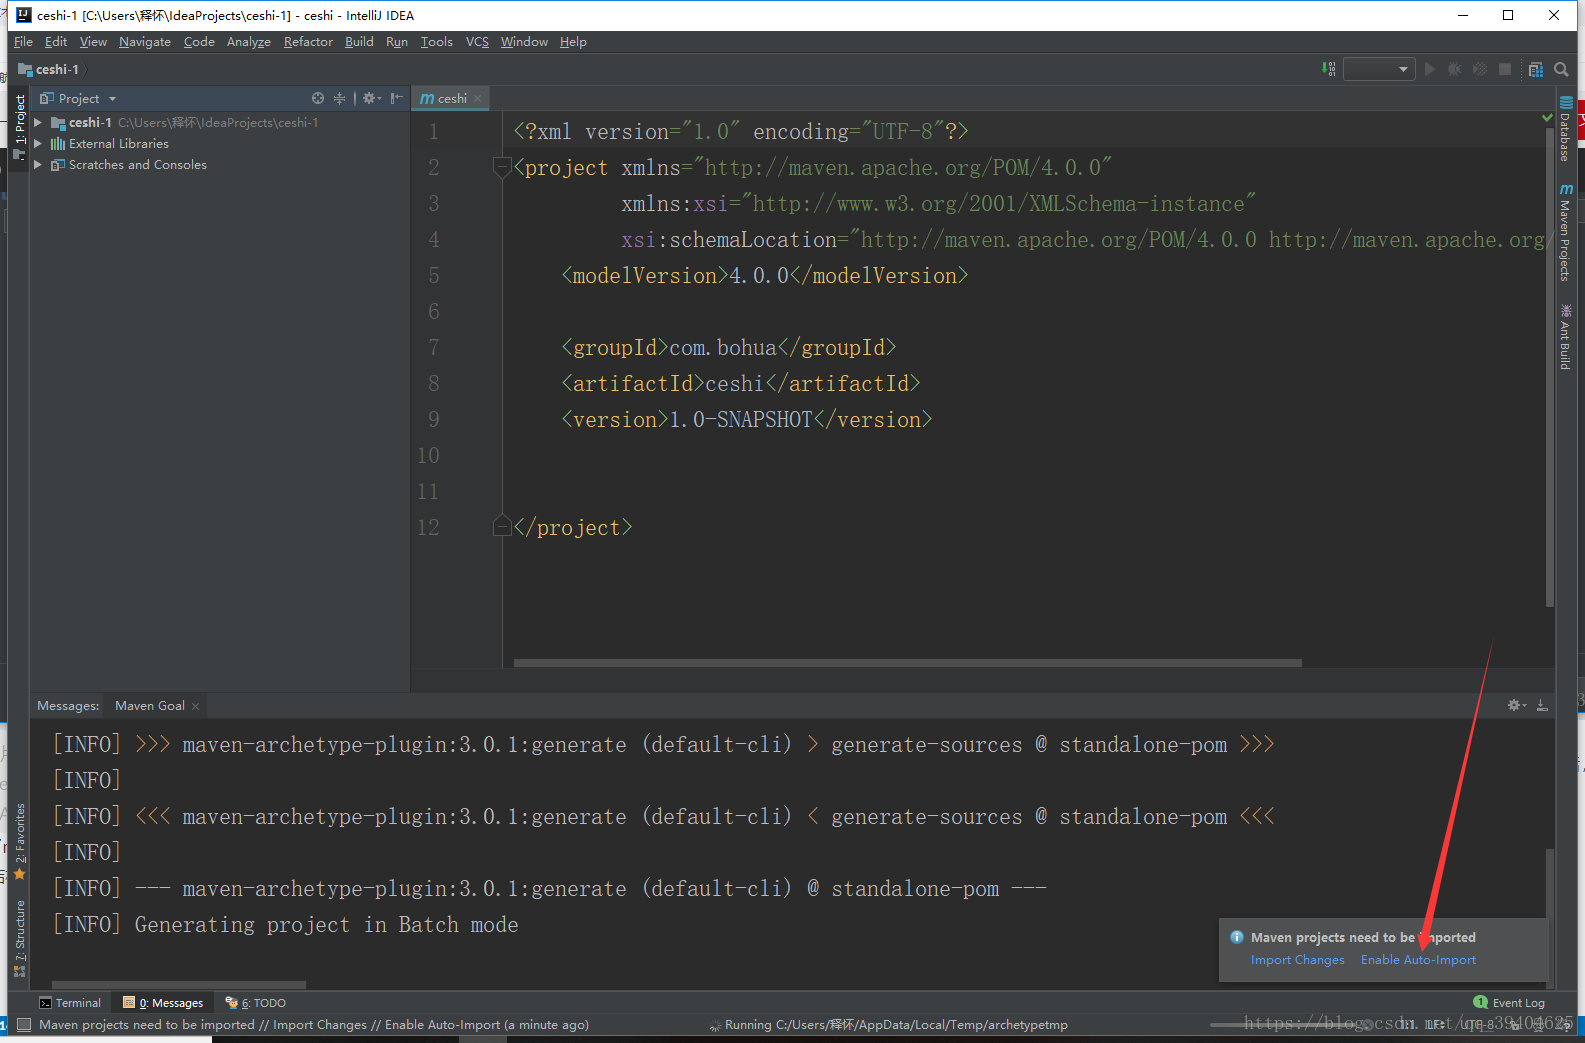Click the Run with Coverage icon
This screenshot has height=1043, width=1585.
pyautogui.click(x=1480, y=69)
